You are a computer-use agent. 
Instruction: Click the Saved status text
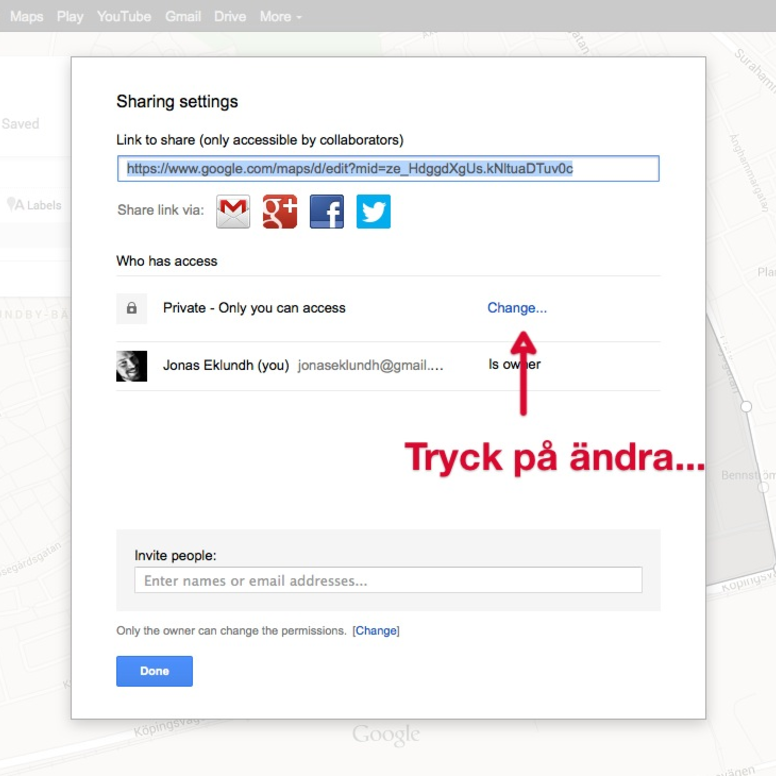[20, 124]
